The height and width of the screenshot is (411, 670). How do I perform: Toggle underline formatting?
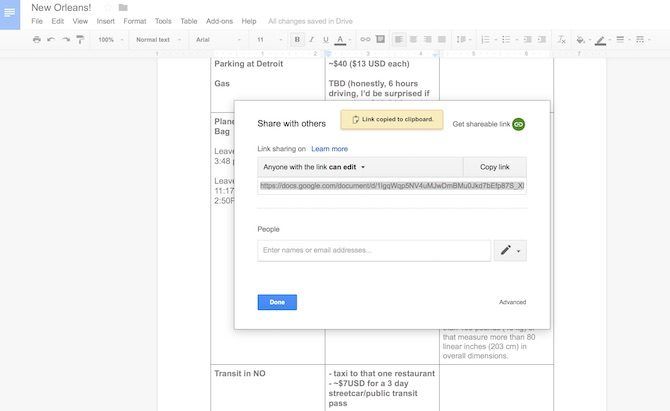tap(325, 40)
